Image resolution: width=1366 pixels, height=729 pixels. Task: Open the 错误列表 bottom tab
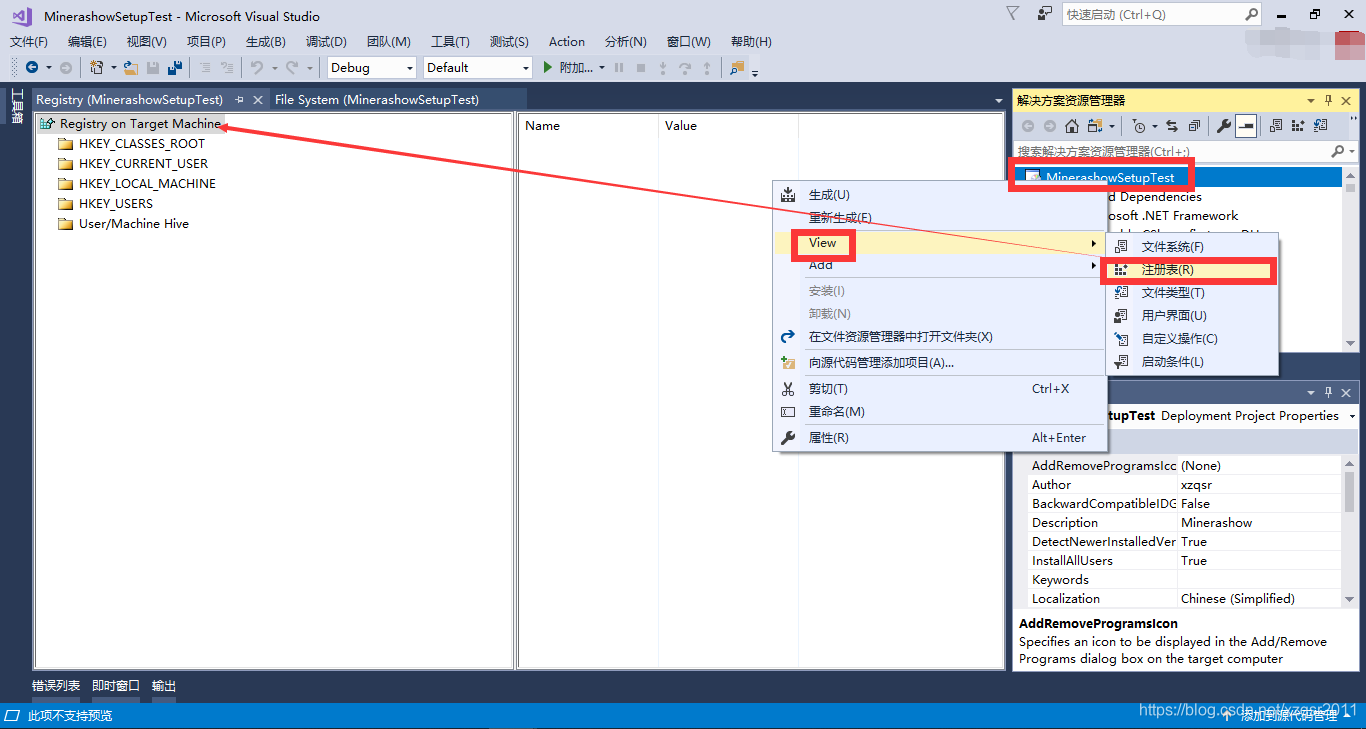[56, 686]
